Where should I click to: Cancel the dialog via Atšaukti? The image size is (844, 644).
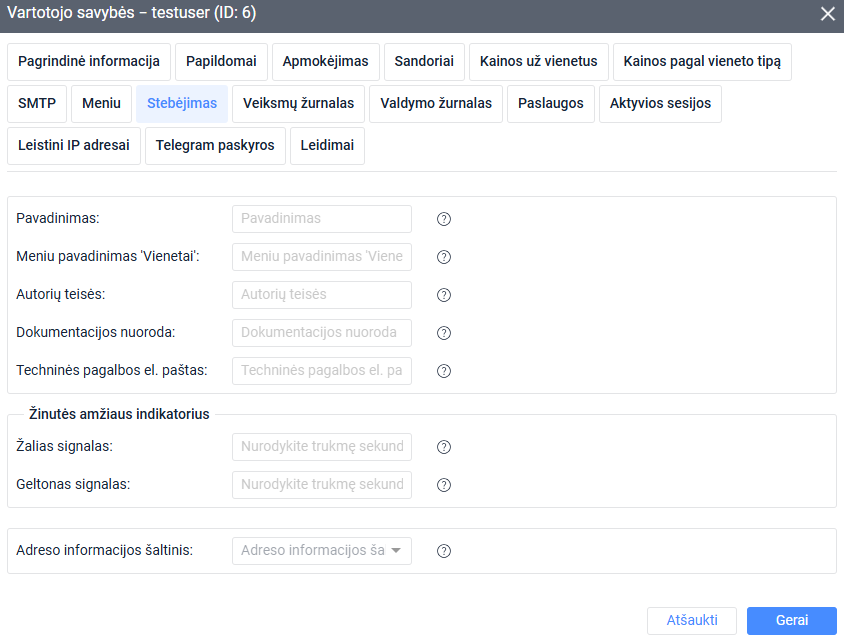tap(692, 620)
